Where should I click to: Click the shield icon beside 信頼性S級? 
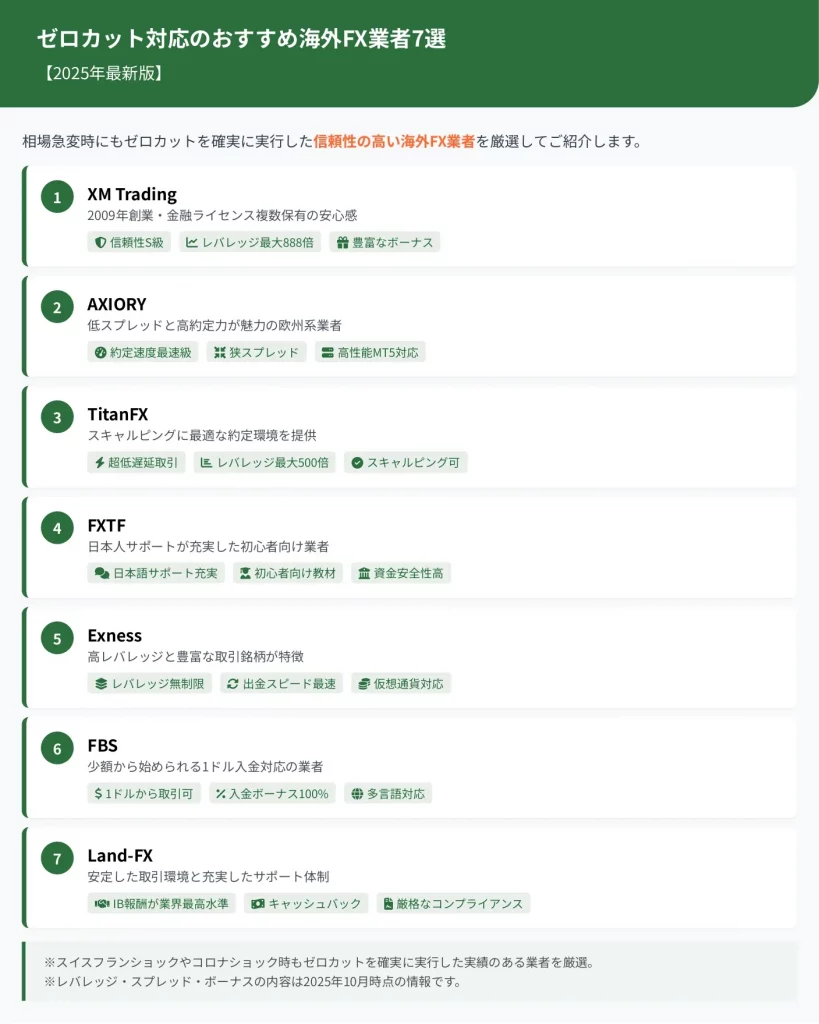pos(100,242)
